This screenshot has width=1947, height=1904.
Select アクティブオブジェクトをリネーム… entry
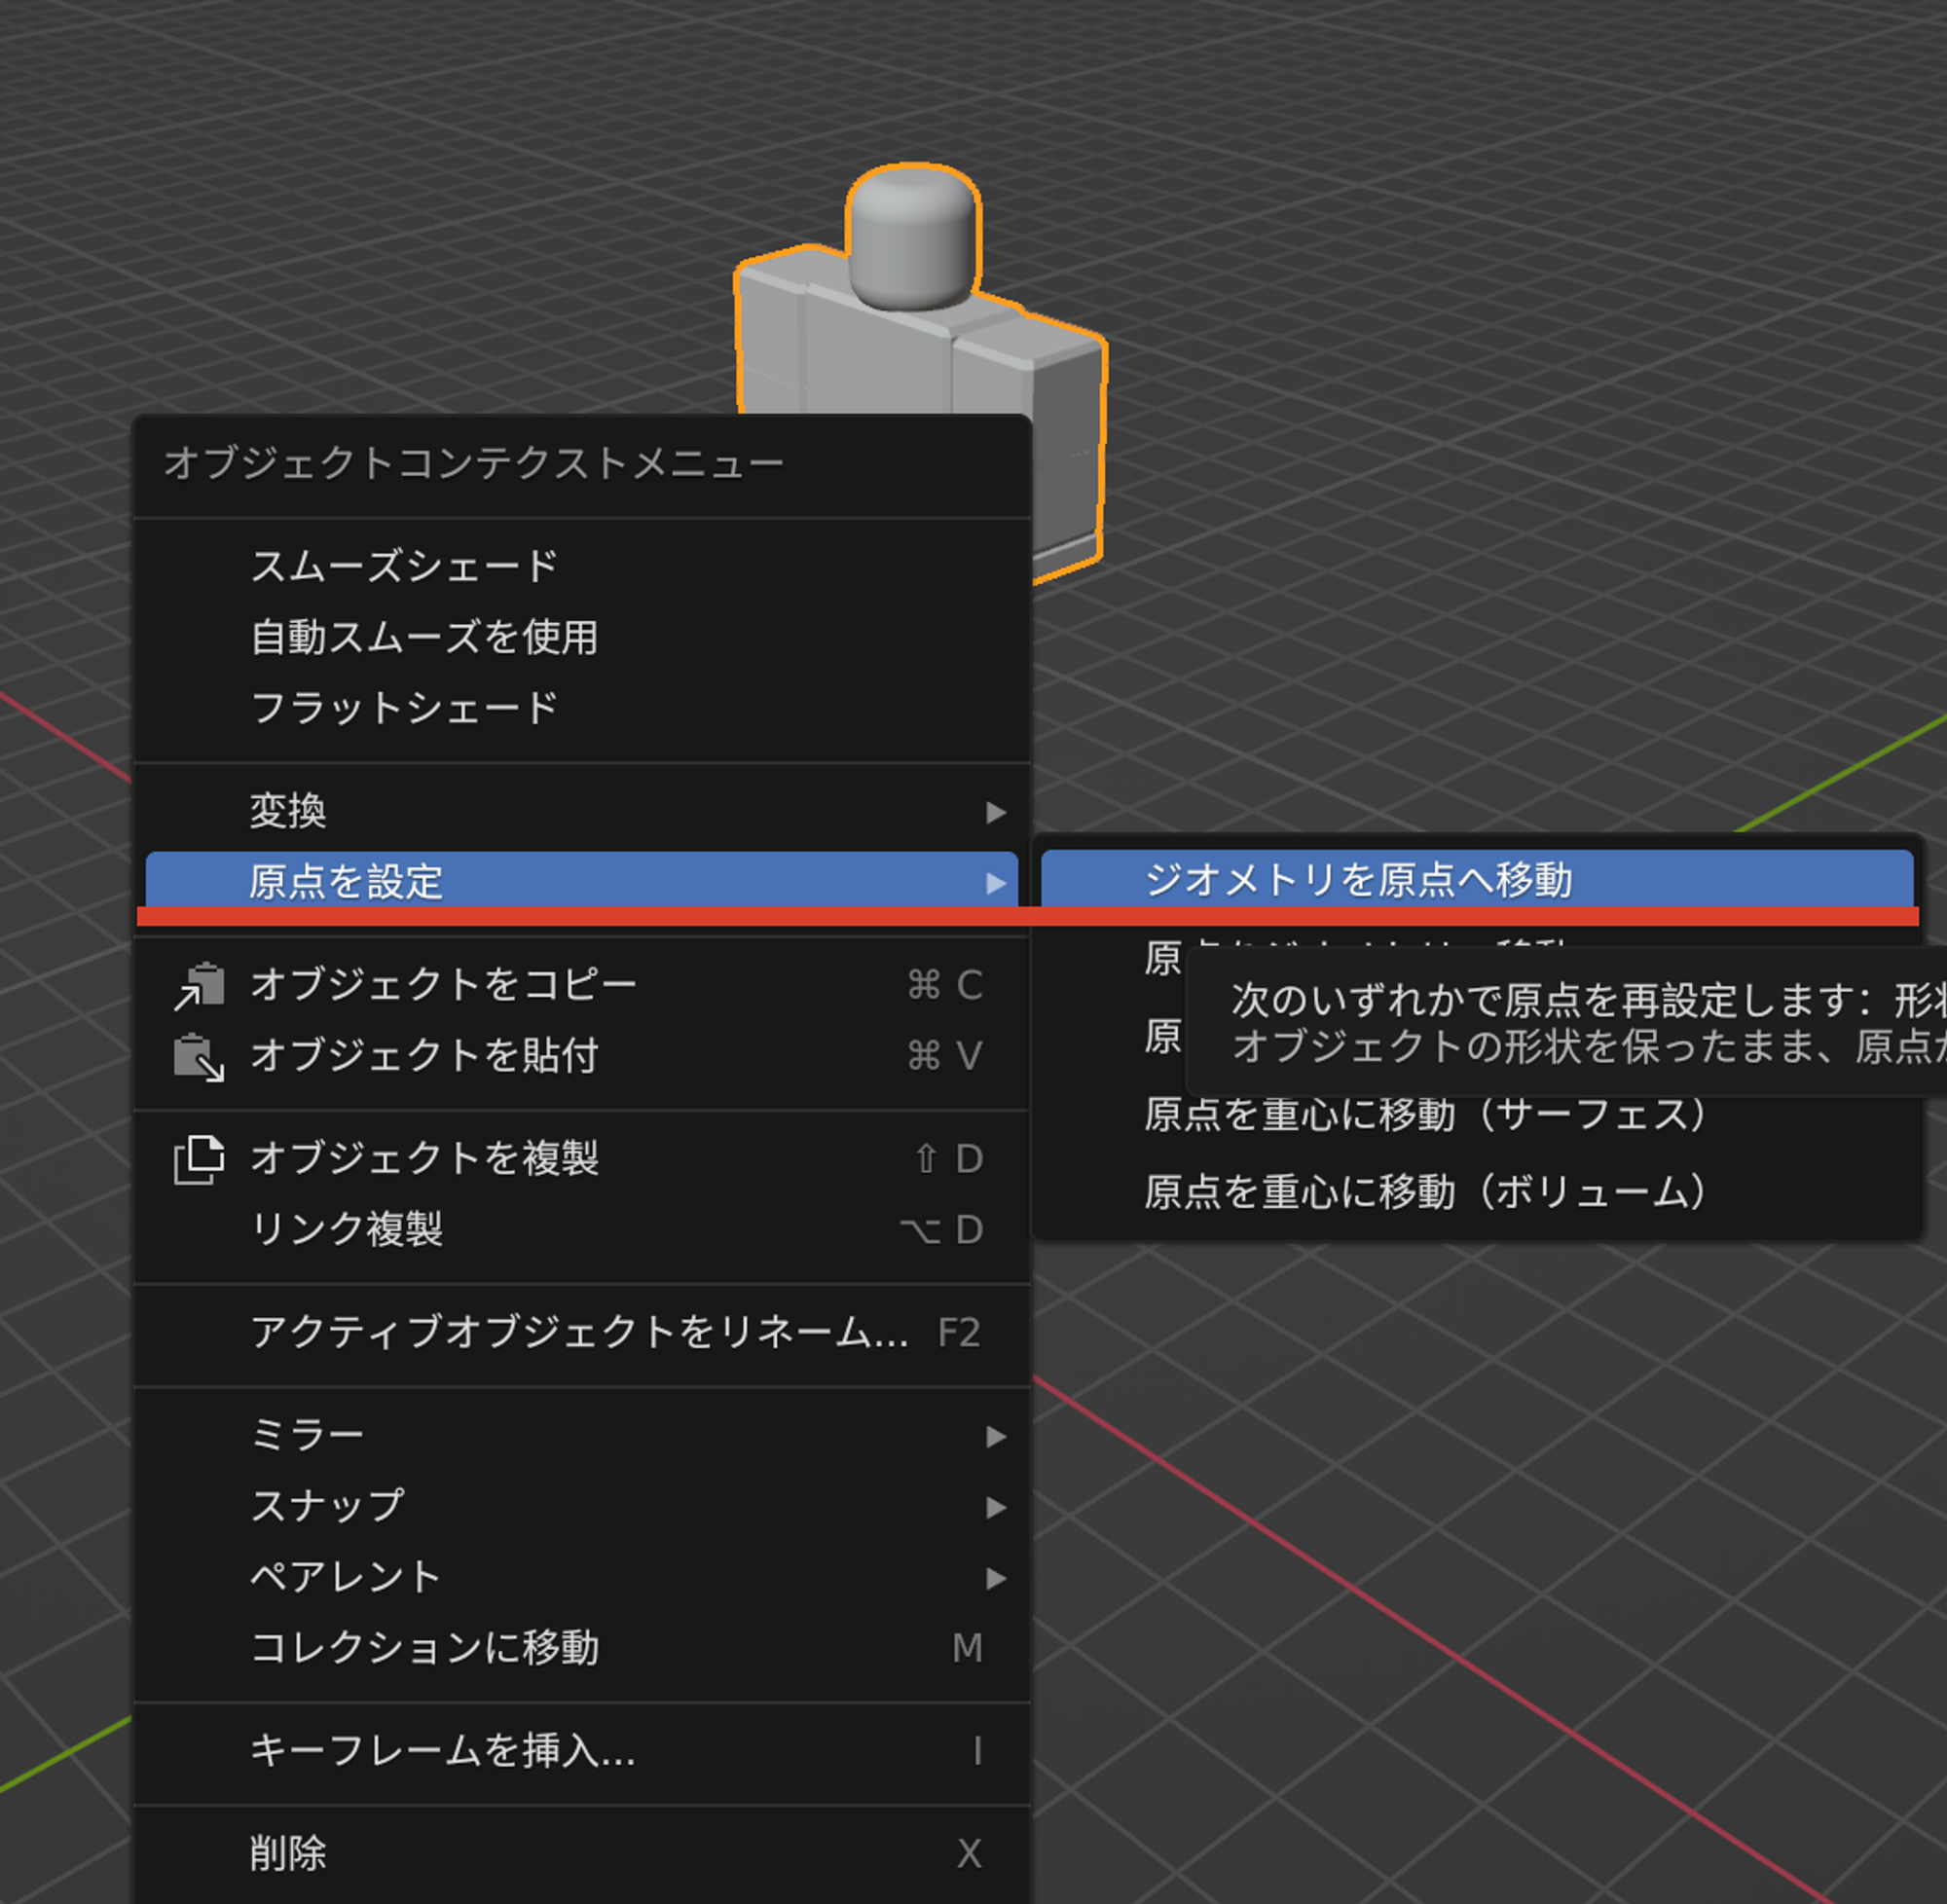point(581,1332)
